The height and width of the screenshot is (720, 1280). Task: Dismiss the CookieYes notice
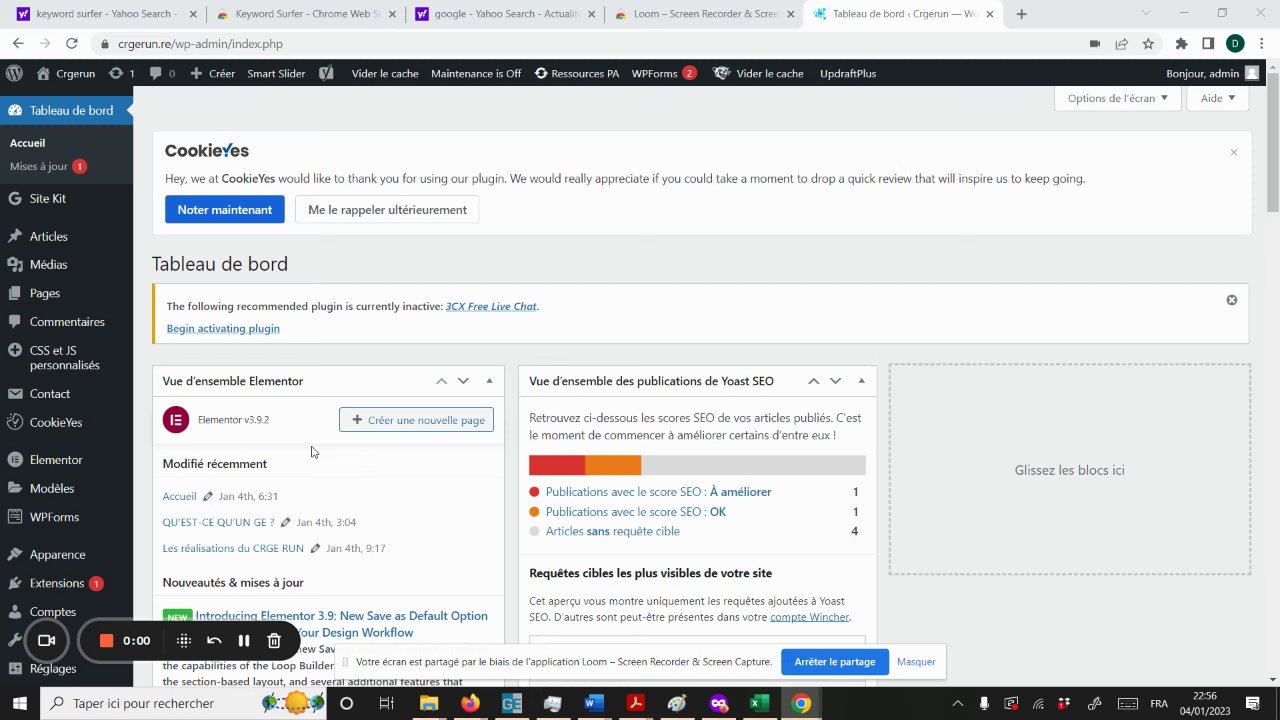click(1234, 152)
